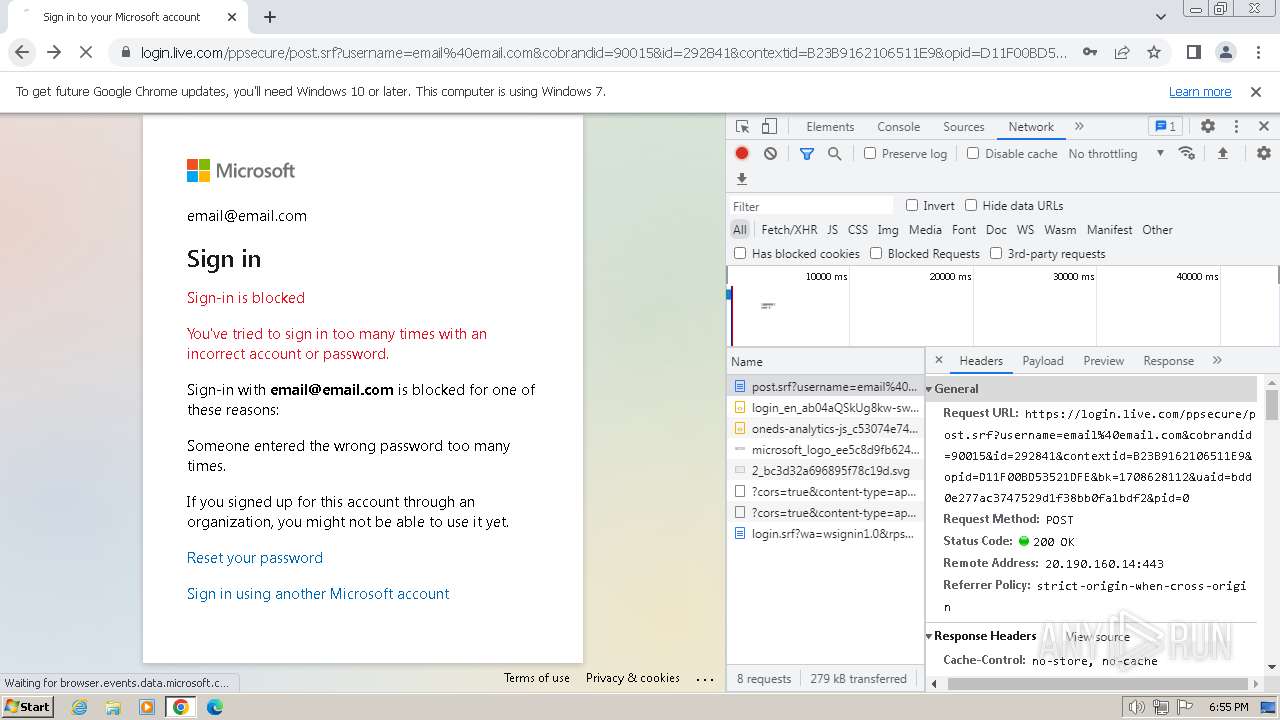
Task: Filter requests by Fetch/XHR
Action: (x=789, y=230)
